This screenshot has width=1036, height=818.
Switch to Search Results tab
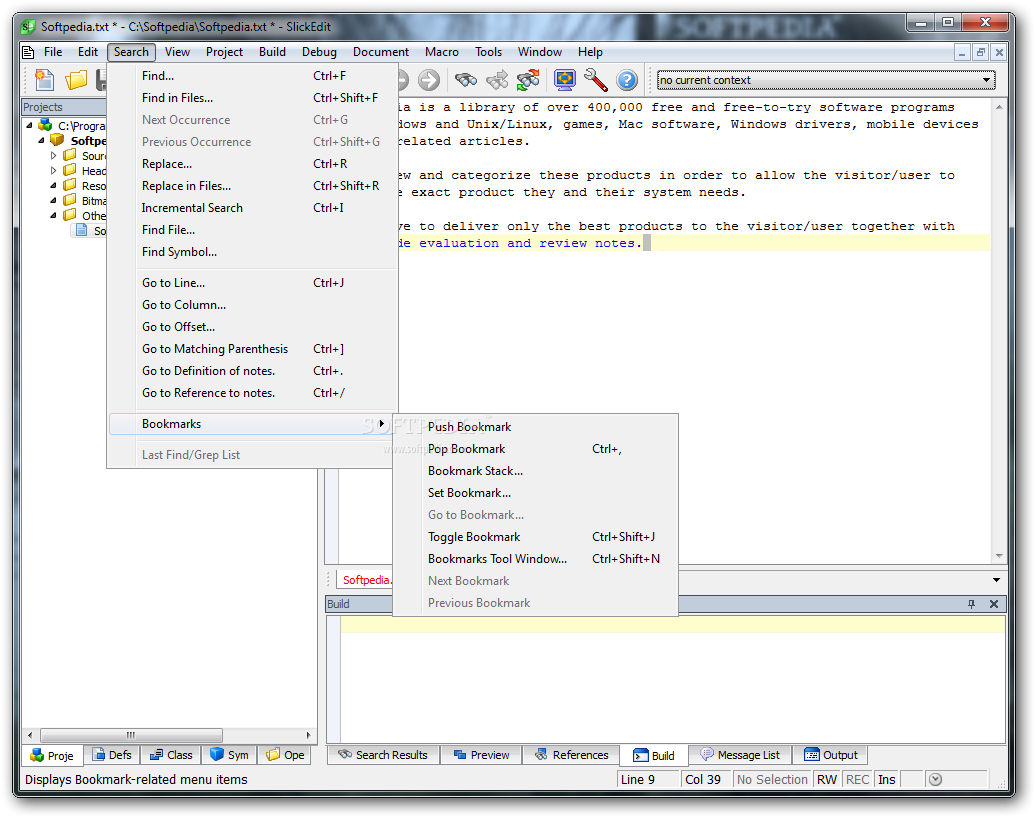point(383,755)
